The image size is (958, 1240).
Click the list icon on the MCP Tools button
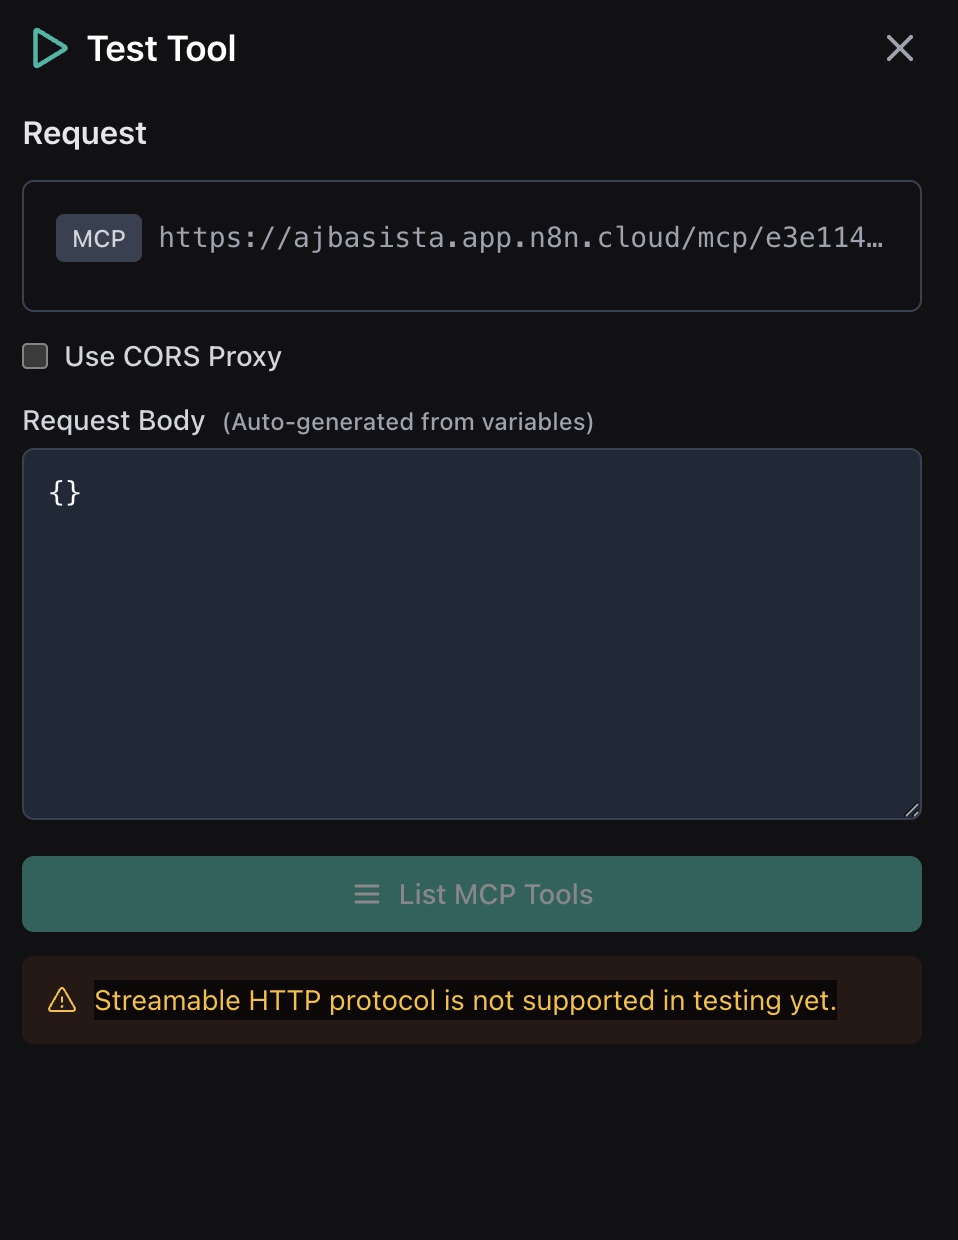point(367,894)
